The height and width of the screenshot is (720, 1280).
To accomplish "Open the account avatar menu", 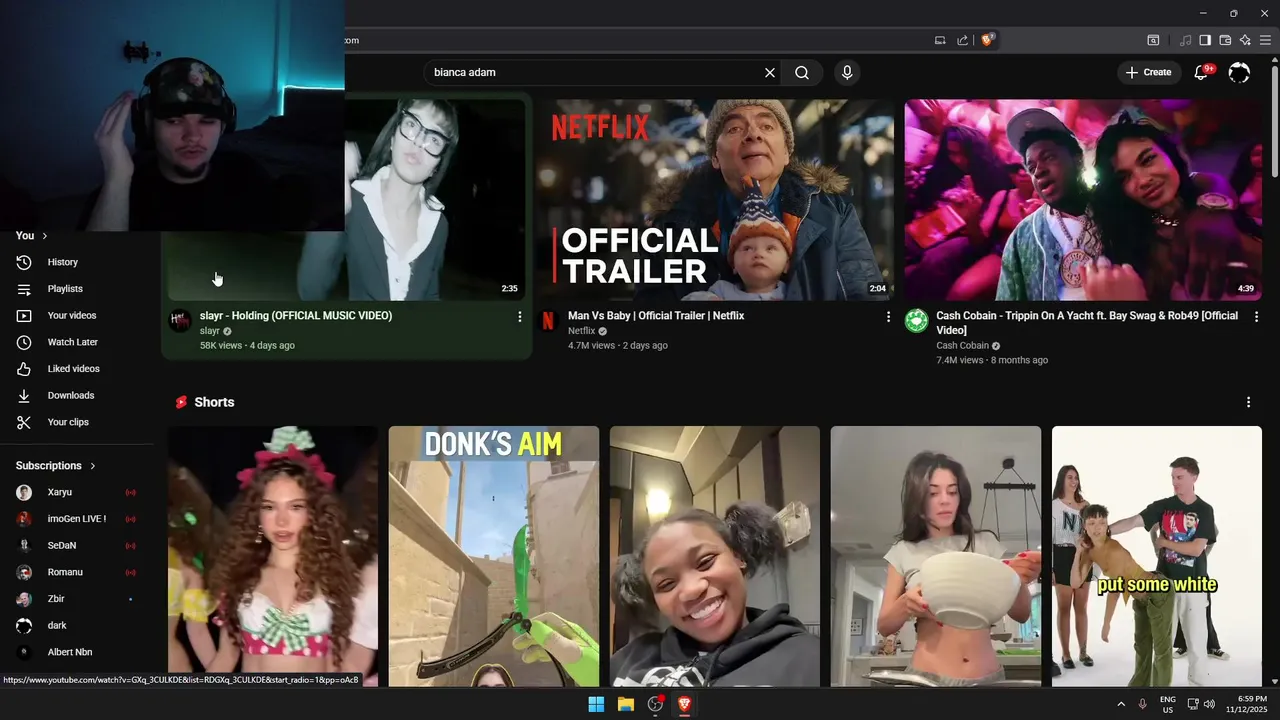I will pyautogui.click(x=1239, y=72).
